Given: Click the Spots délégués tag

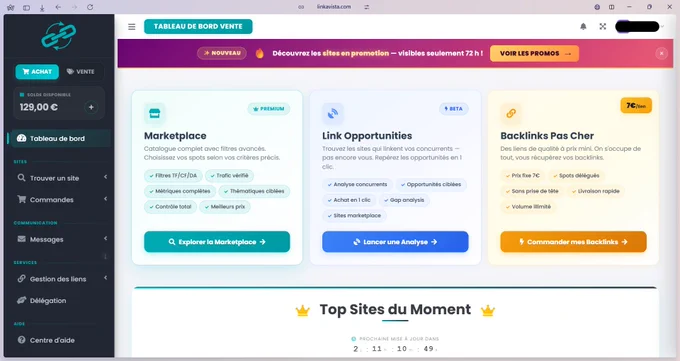Looking at the screenshot, I should click(x=576, y=176).
